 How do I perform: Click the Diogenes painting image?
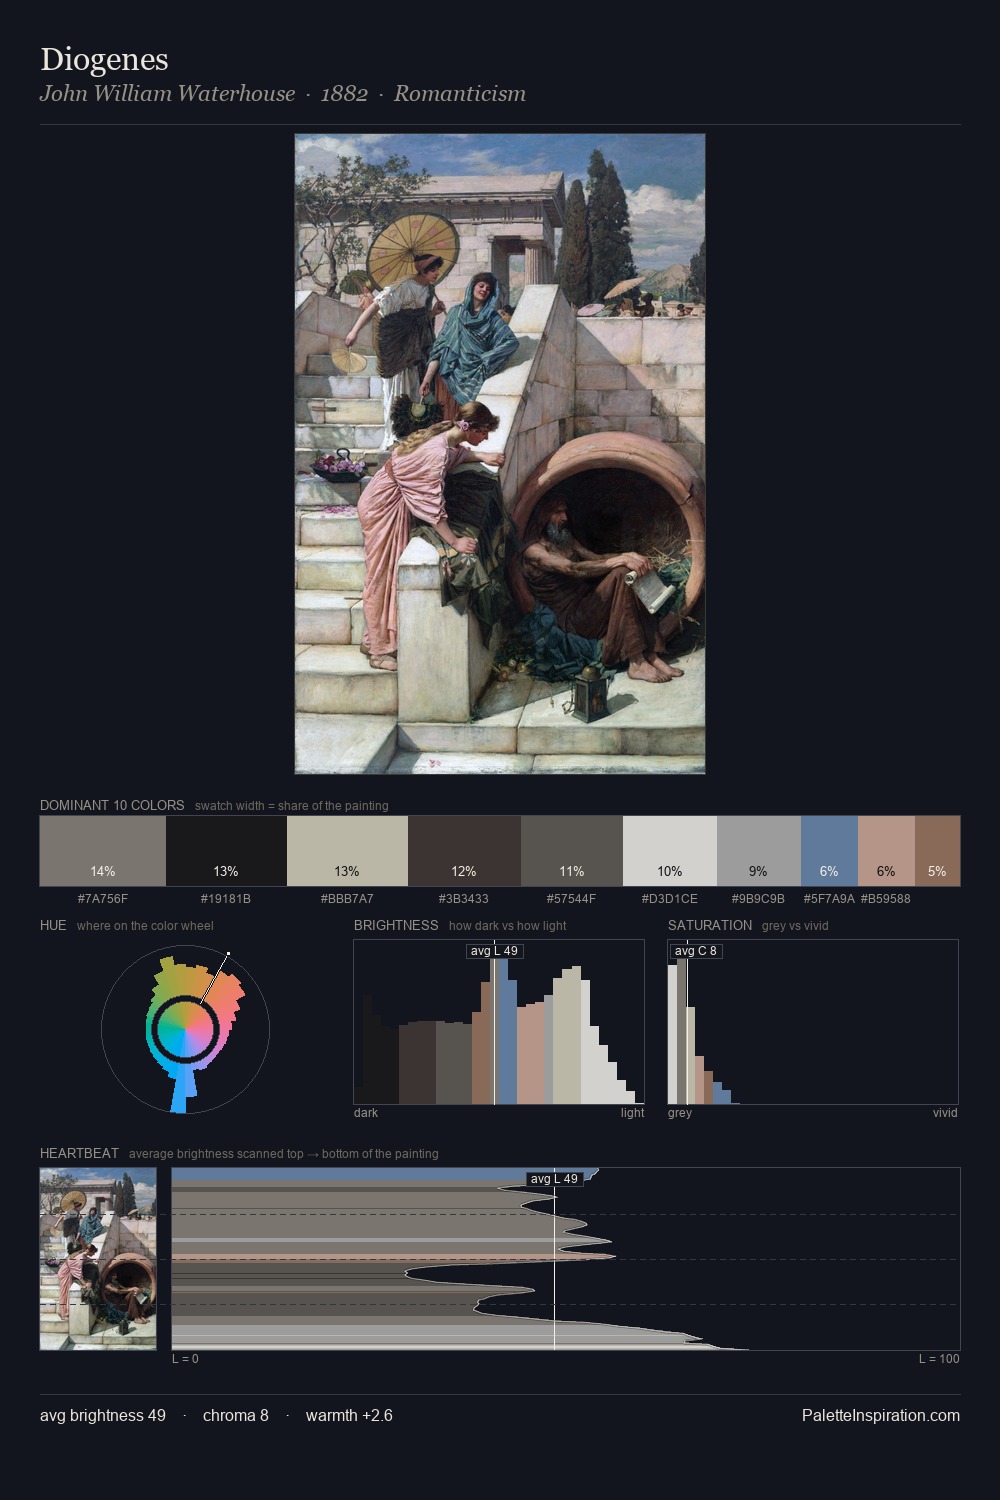(500, 453)
